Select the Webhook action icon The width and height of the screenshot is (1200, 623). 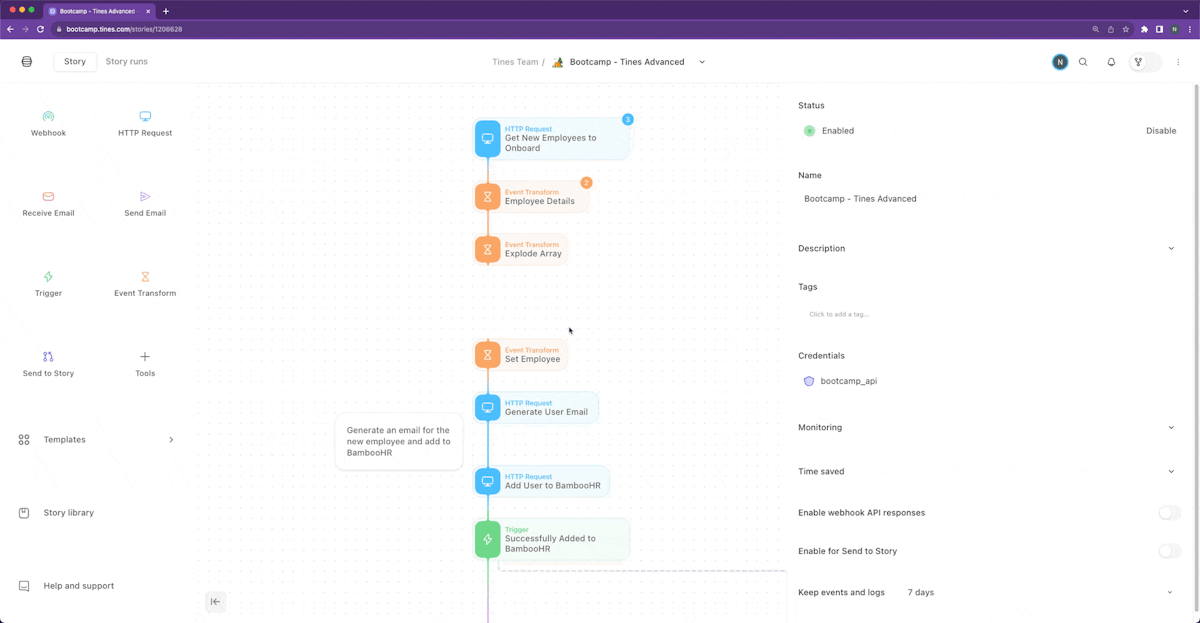[48, 117]
